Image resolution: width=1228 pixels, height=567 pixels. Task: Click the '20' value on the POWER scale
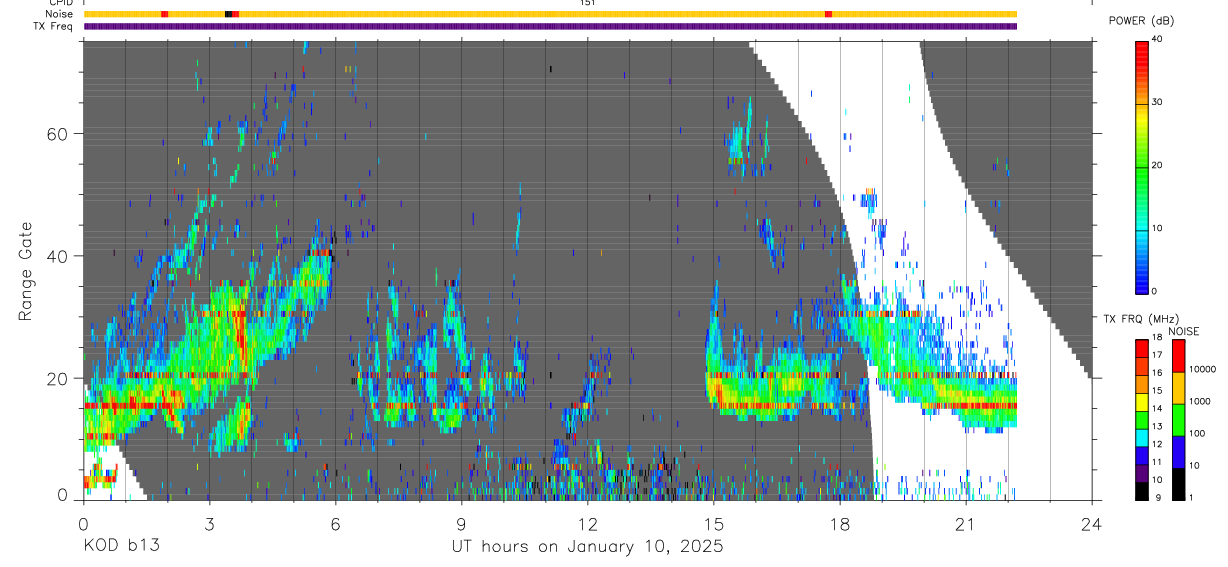point(1157,165)
